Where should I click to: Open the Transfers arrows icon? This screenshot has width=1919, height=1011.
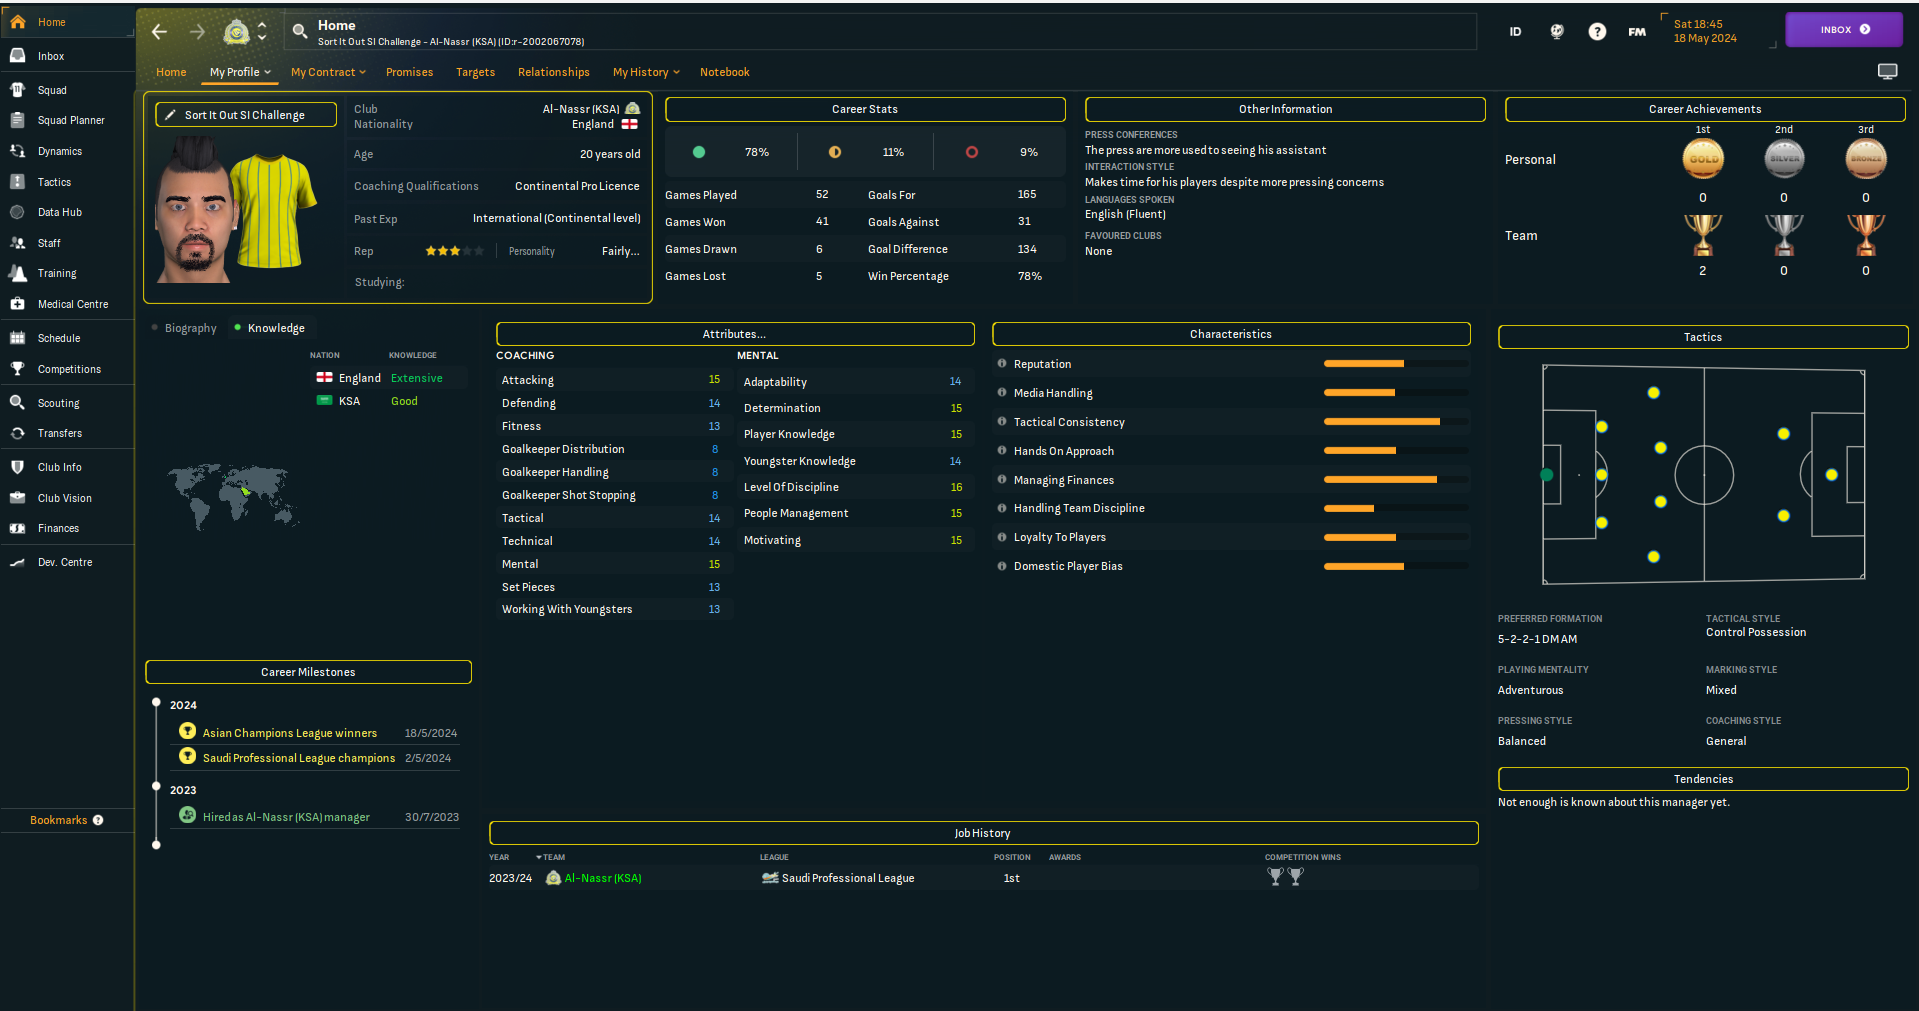[x=18, y=433]
